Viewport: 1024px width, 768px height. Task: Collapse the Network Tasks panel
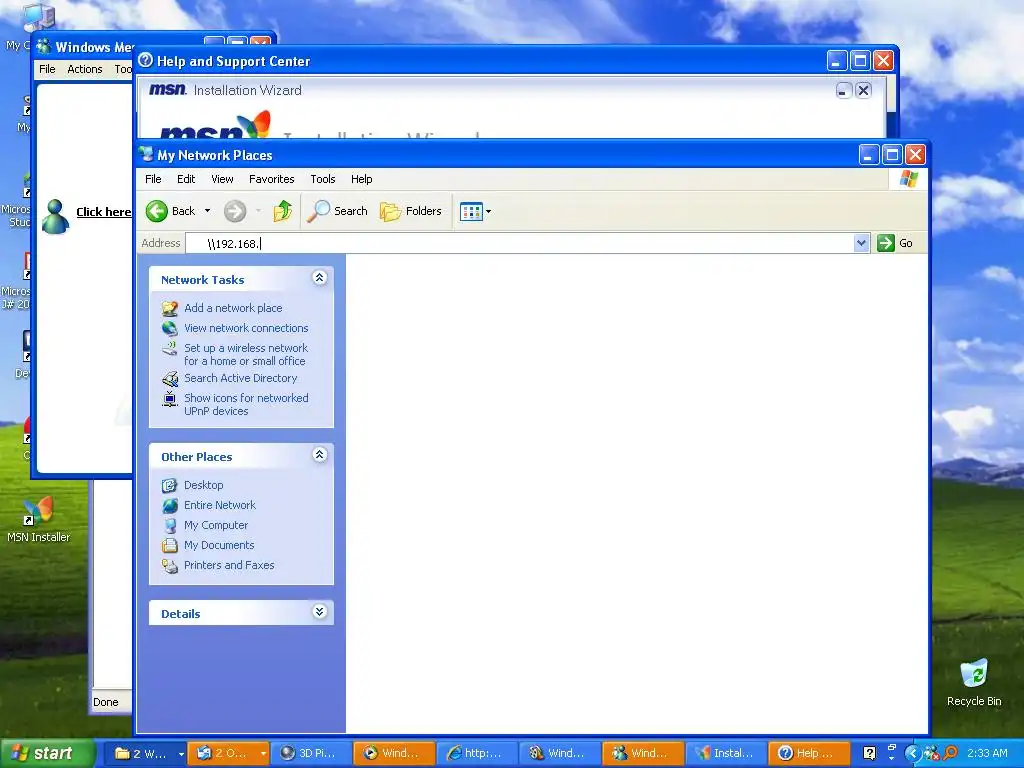pos(319,278)
